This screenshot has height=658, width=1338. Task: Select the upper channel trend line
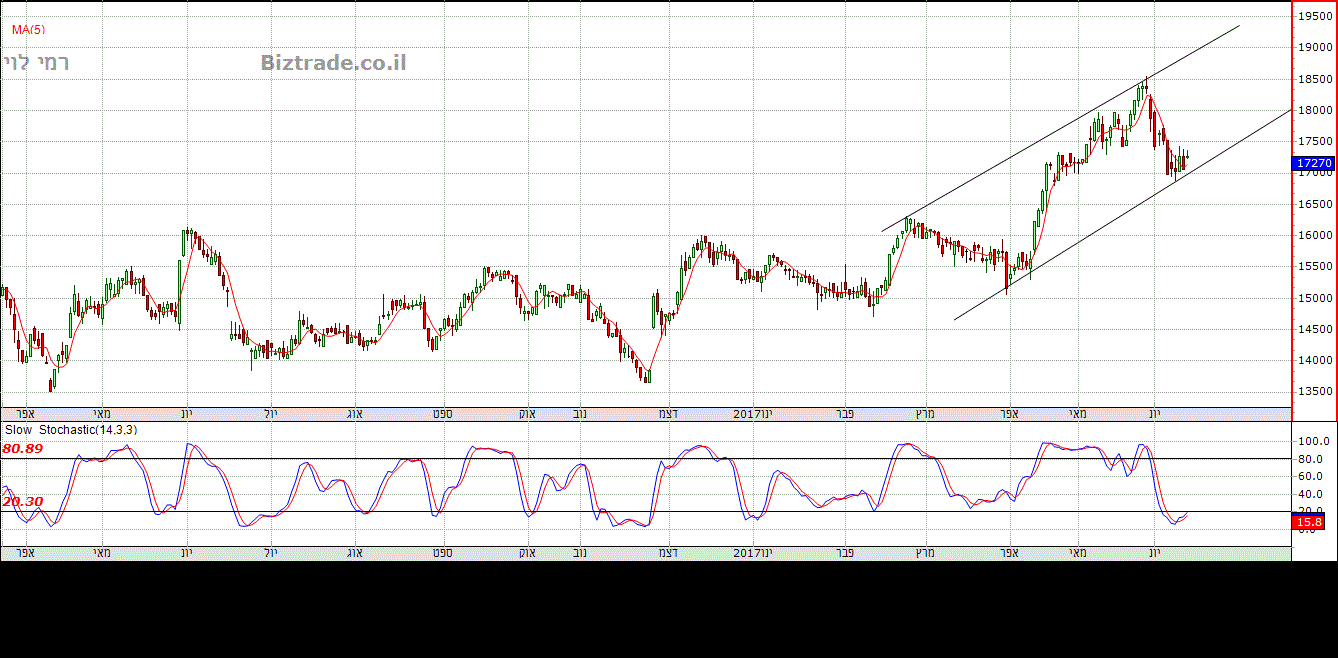click(1060, 129)
